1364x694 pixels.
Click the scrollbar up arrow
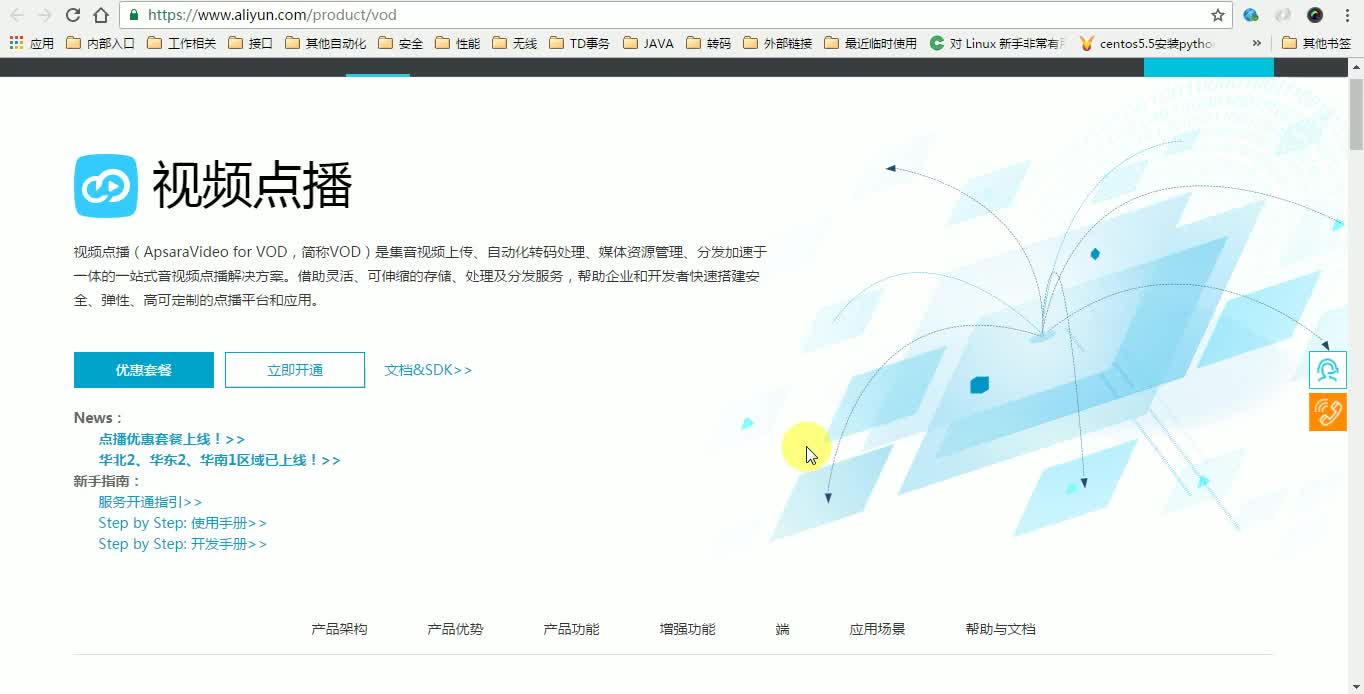[1355, 66]
